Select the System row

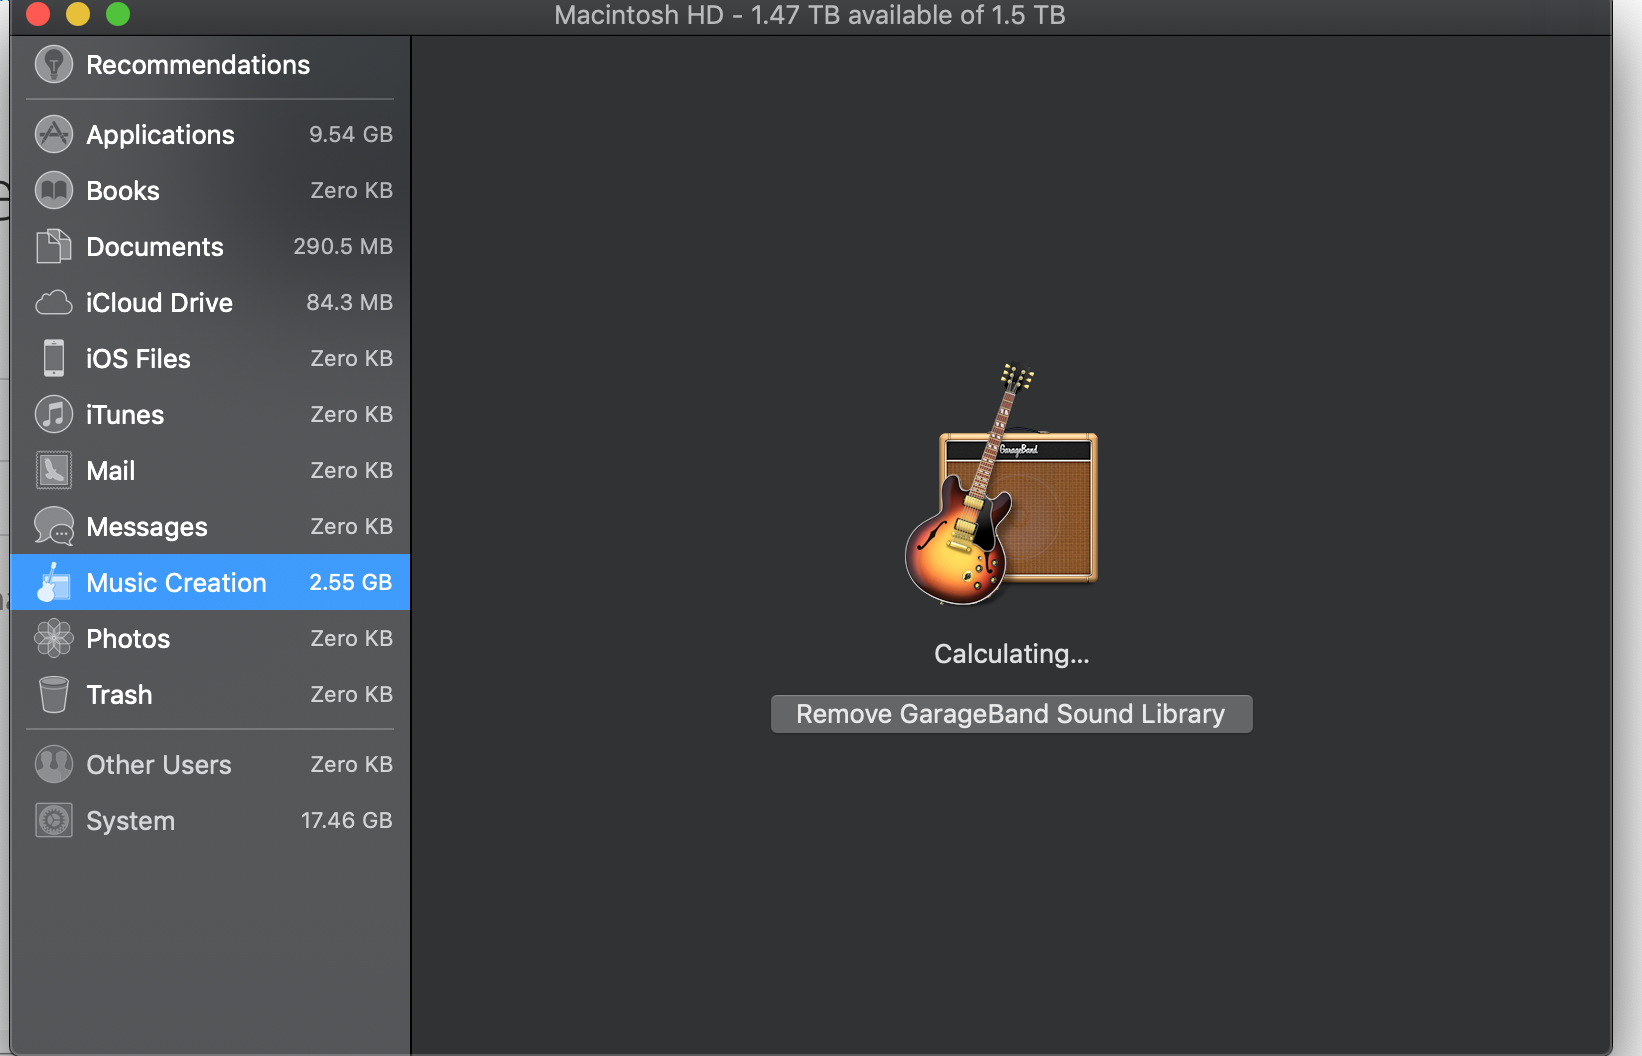click(x=210, y=821)
